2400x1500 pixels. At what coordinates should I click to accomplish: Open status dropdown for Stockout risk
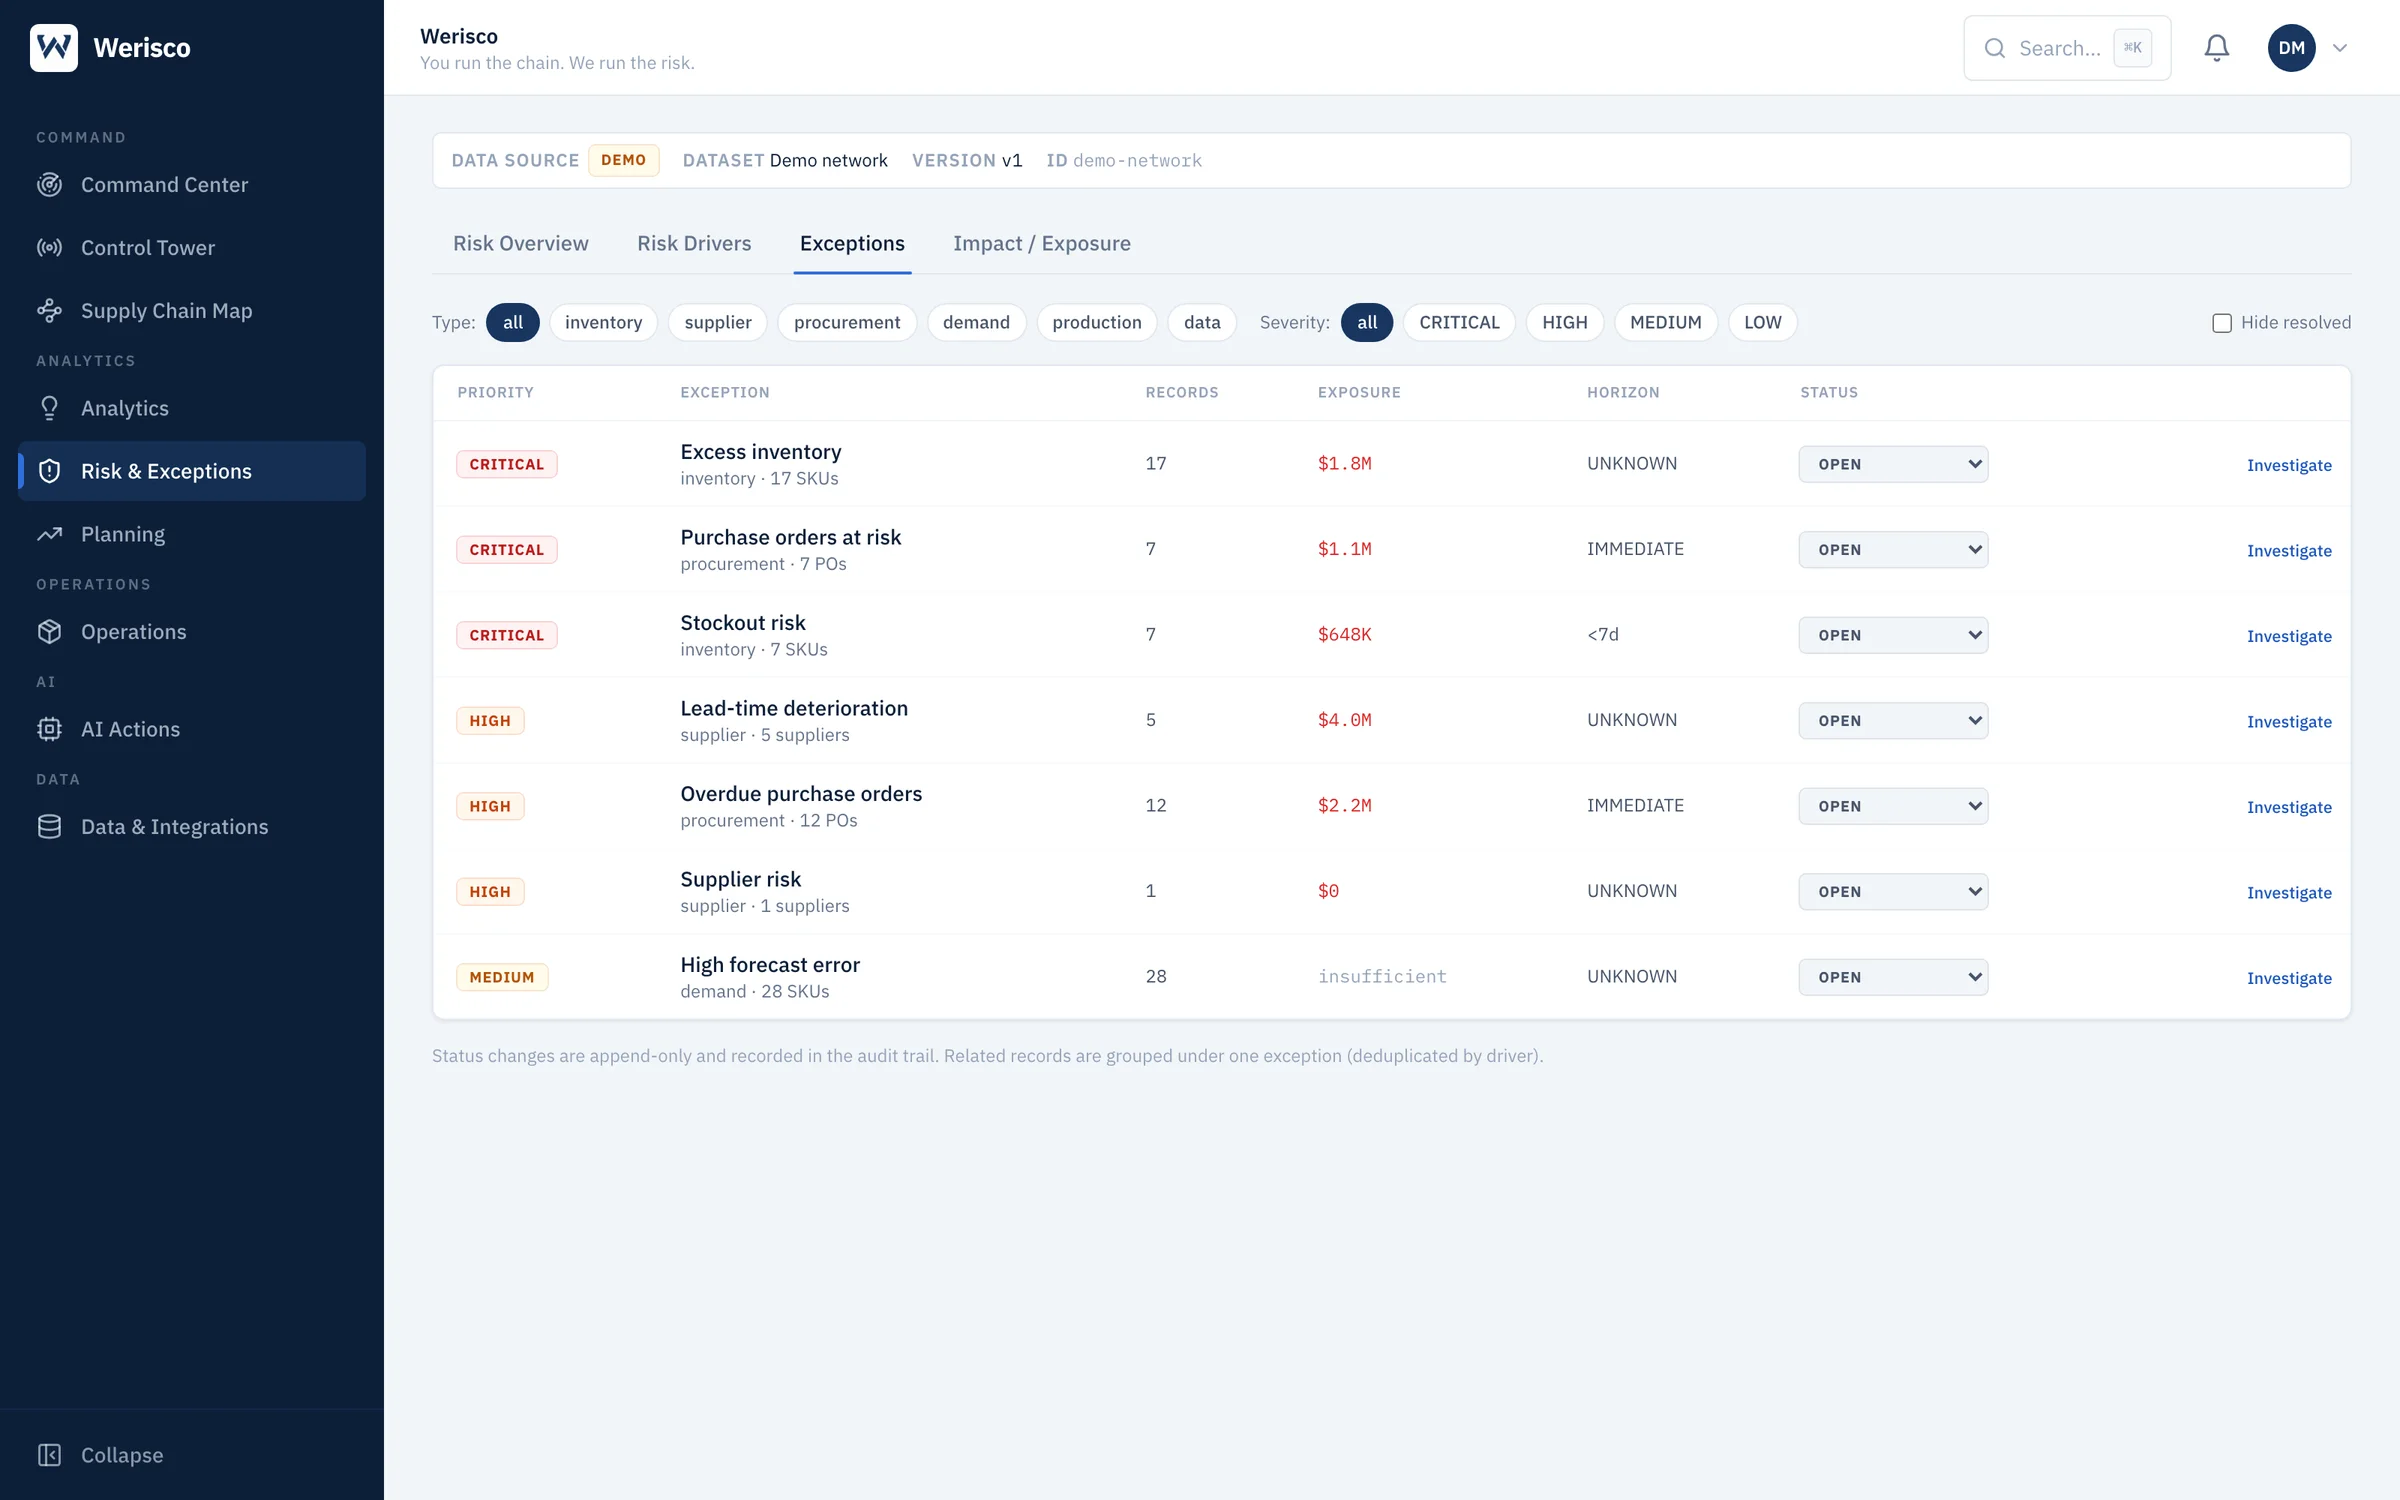1893,635
